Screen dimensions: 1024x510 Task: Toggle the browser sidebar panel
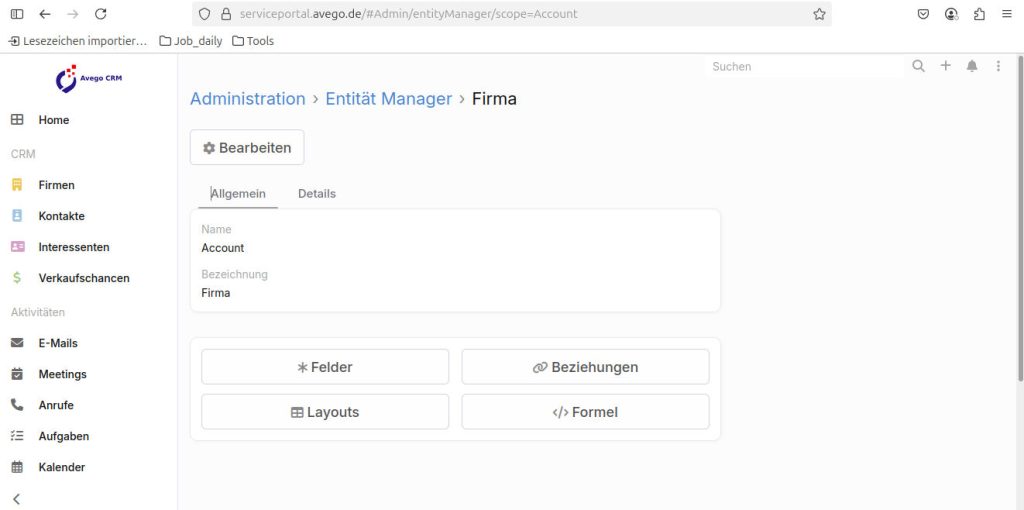point(17,14)
